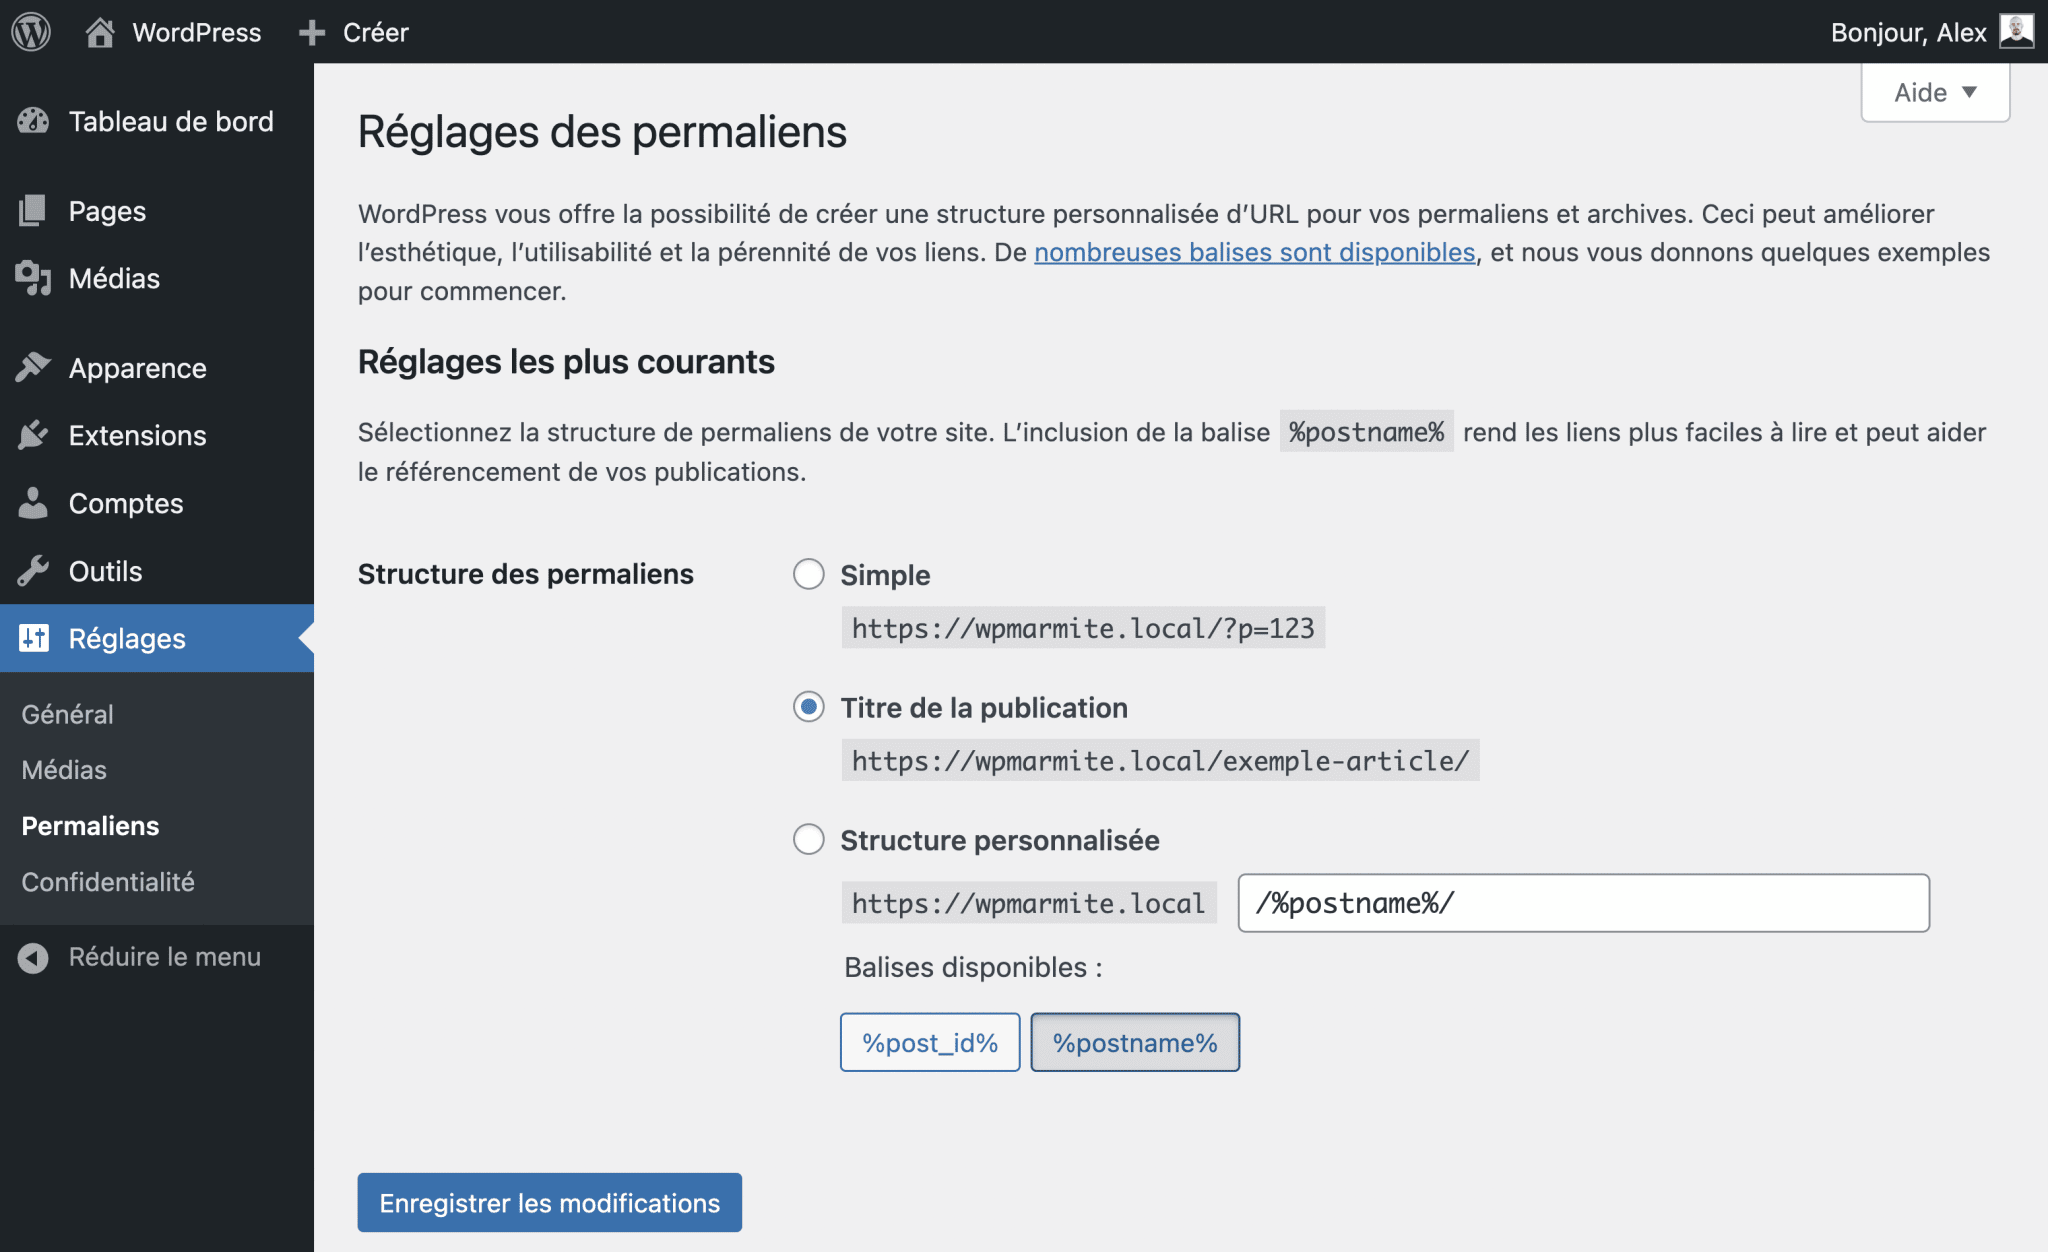Click the Réglages sliders icon
The width and height of the screenshot is (2048, 1252).
(33, 638)
